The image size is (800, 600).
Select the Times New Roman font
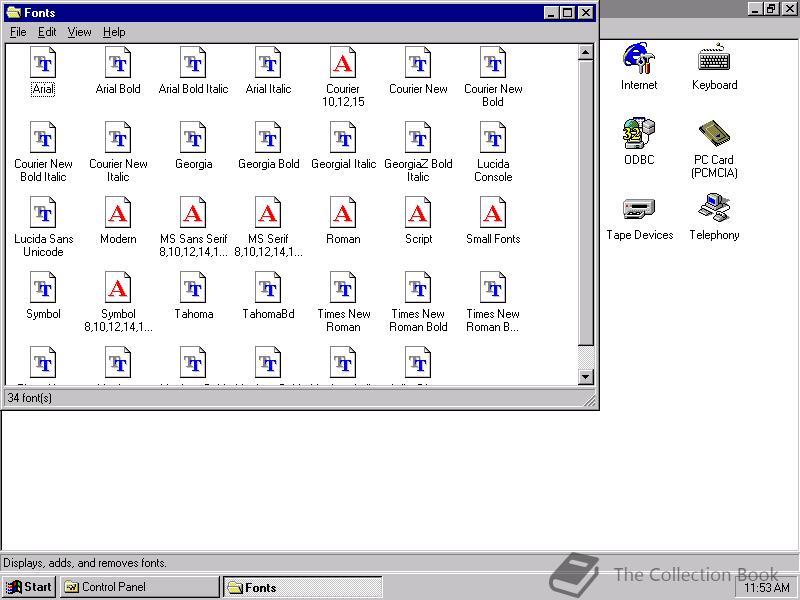tap(343, 288)
